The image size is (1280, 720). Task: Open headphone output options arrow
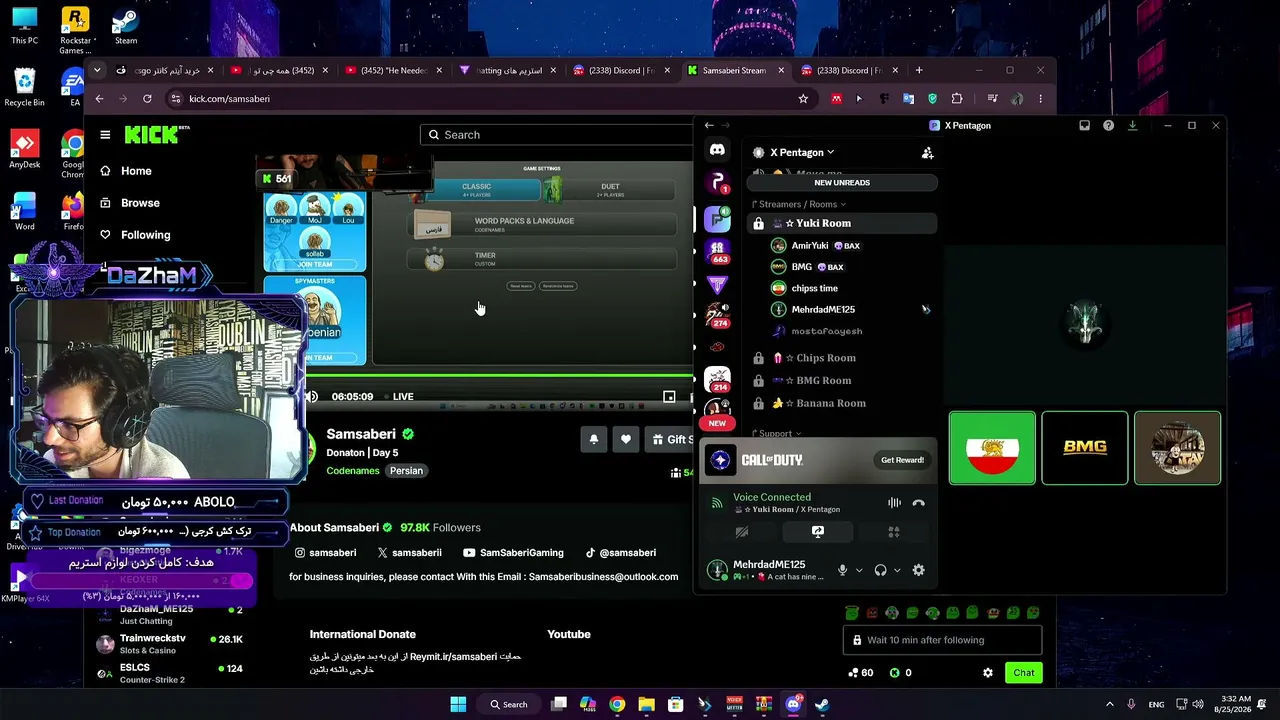tap(896, 570)
